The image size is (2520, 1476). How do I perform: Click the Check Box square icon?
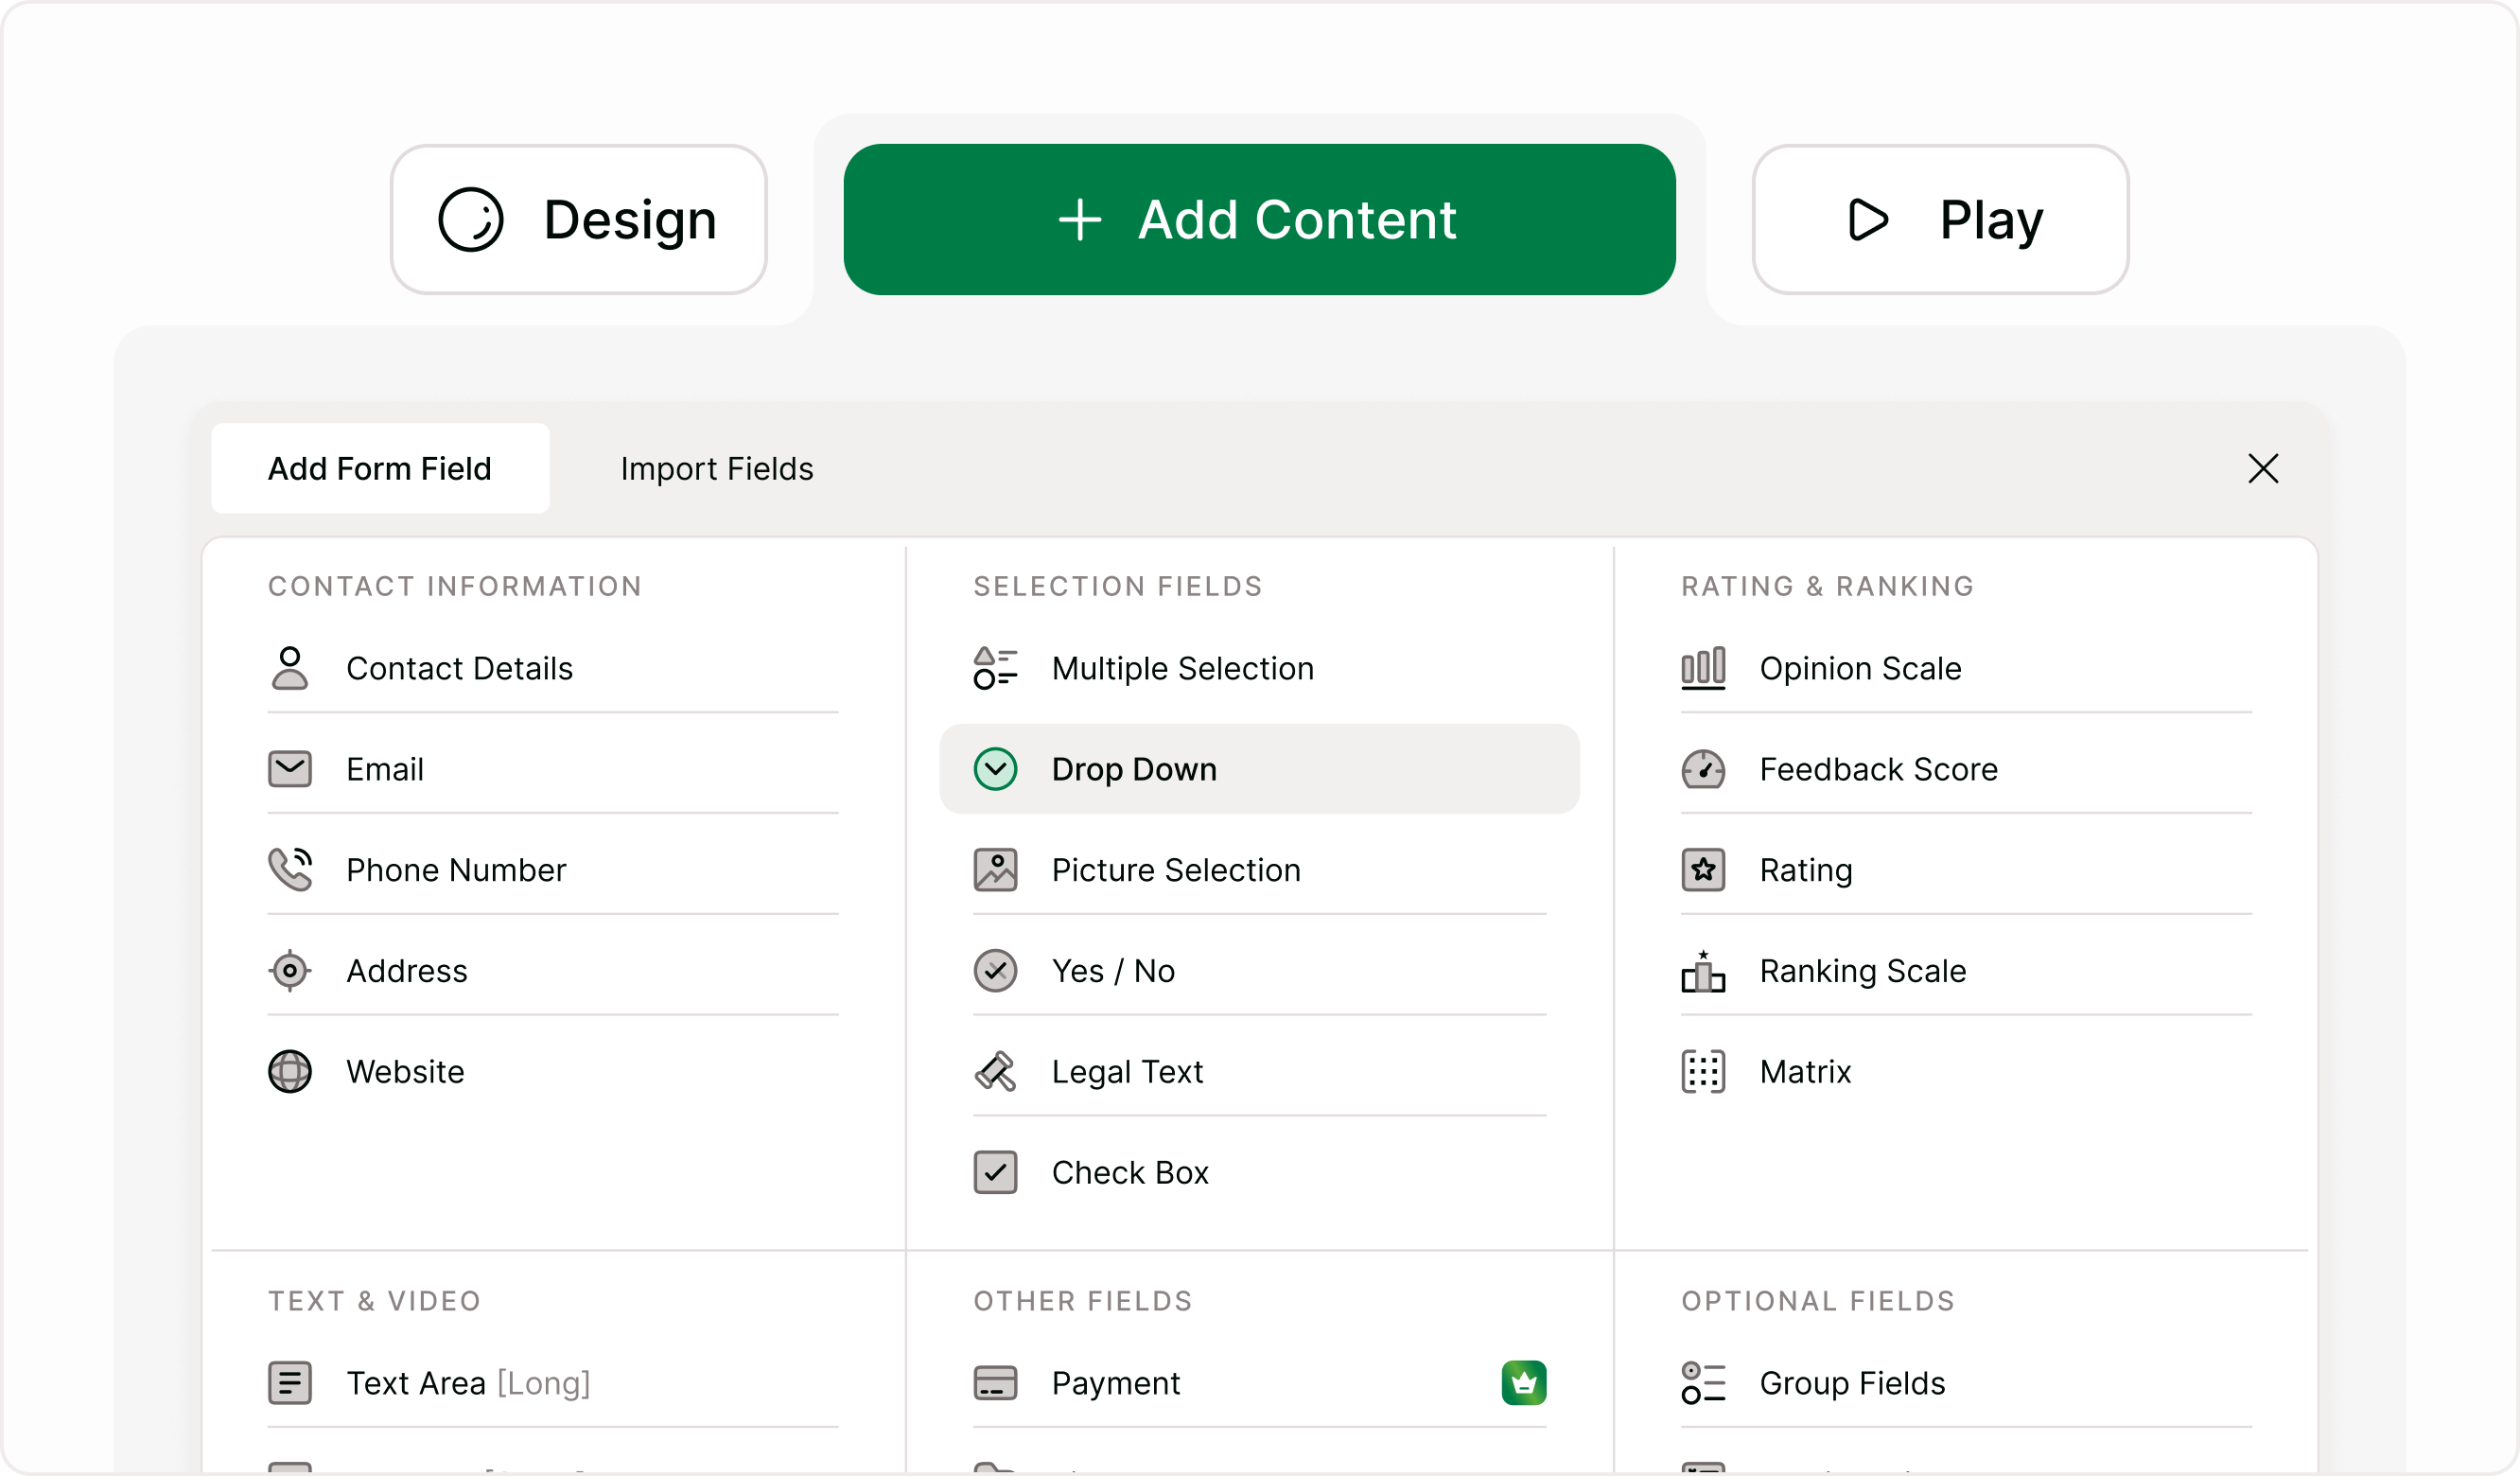point(996,1173)
